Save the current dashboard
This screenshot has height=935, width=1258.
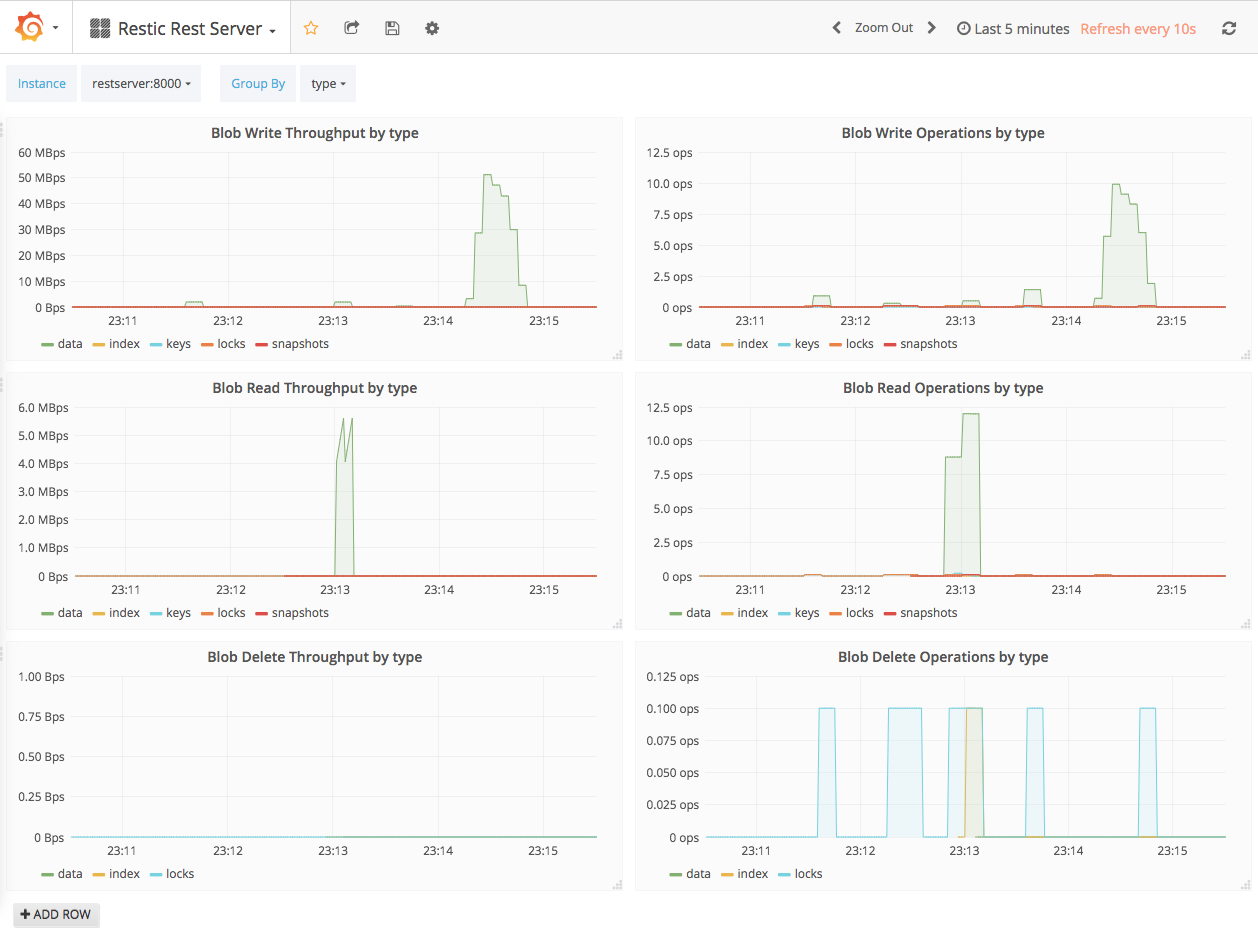pos(392,27)
